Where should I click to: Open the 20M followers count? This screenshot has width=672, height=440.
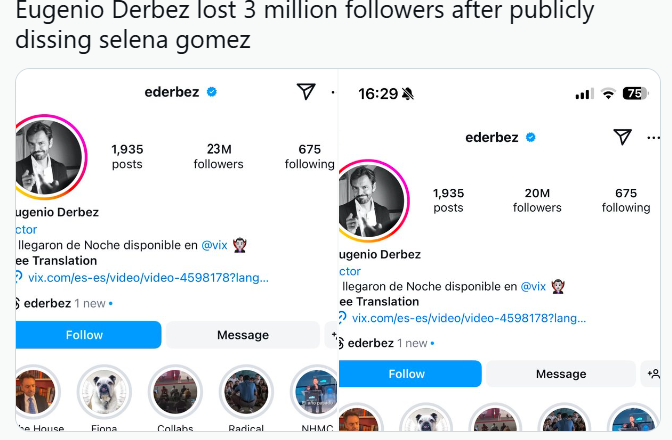(537, 200)
